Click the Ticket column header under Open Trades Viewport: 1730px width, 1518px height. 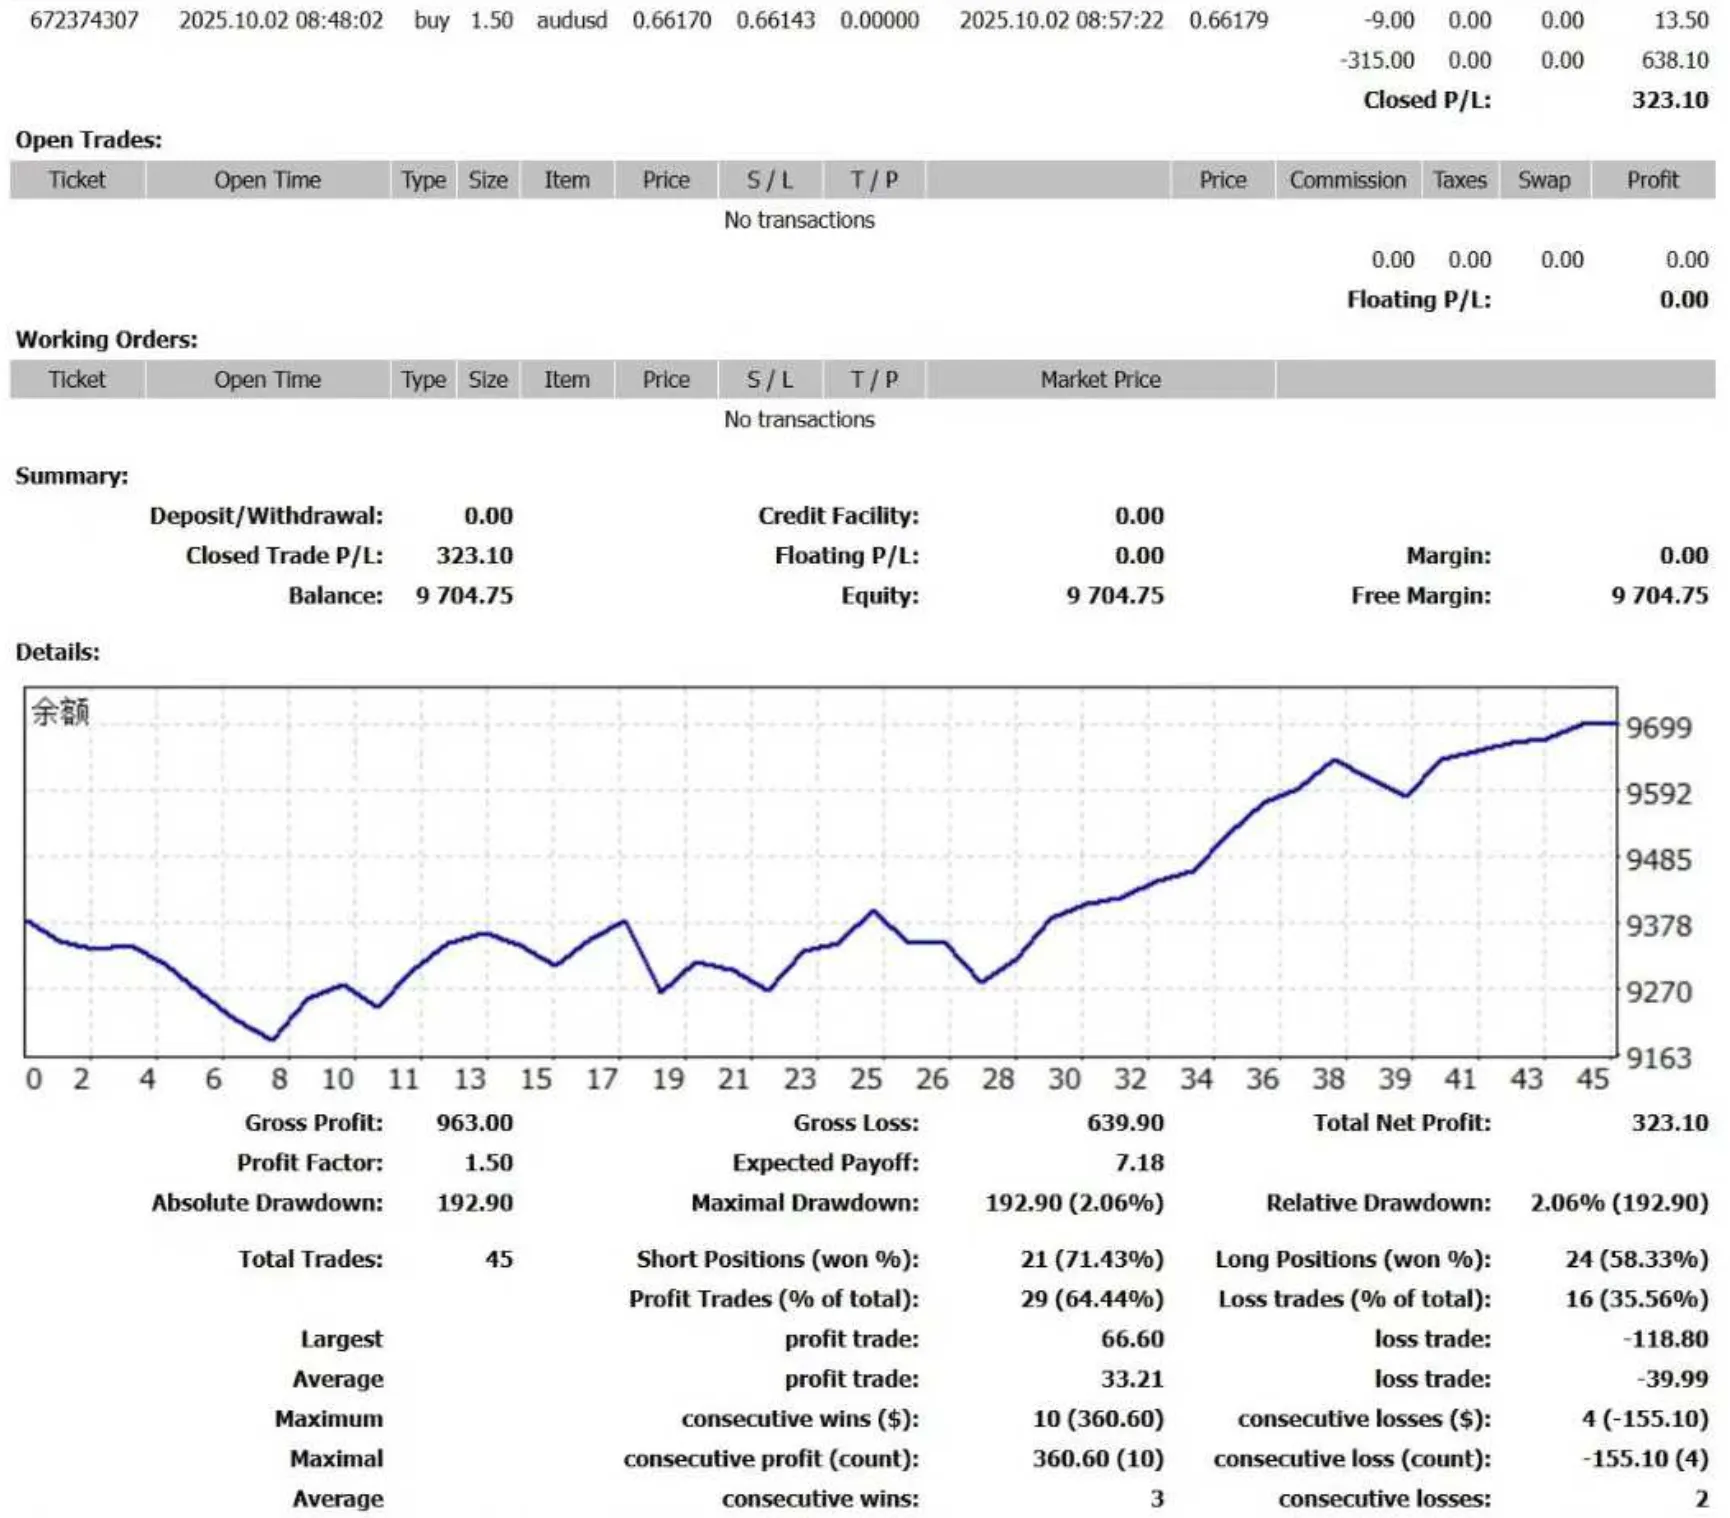point(76,180)
